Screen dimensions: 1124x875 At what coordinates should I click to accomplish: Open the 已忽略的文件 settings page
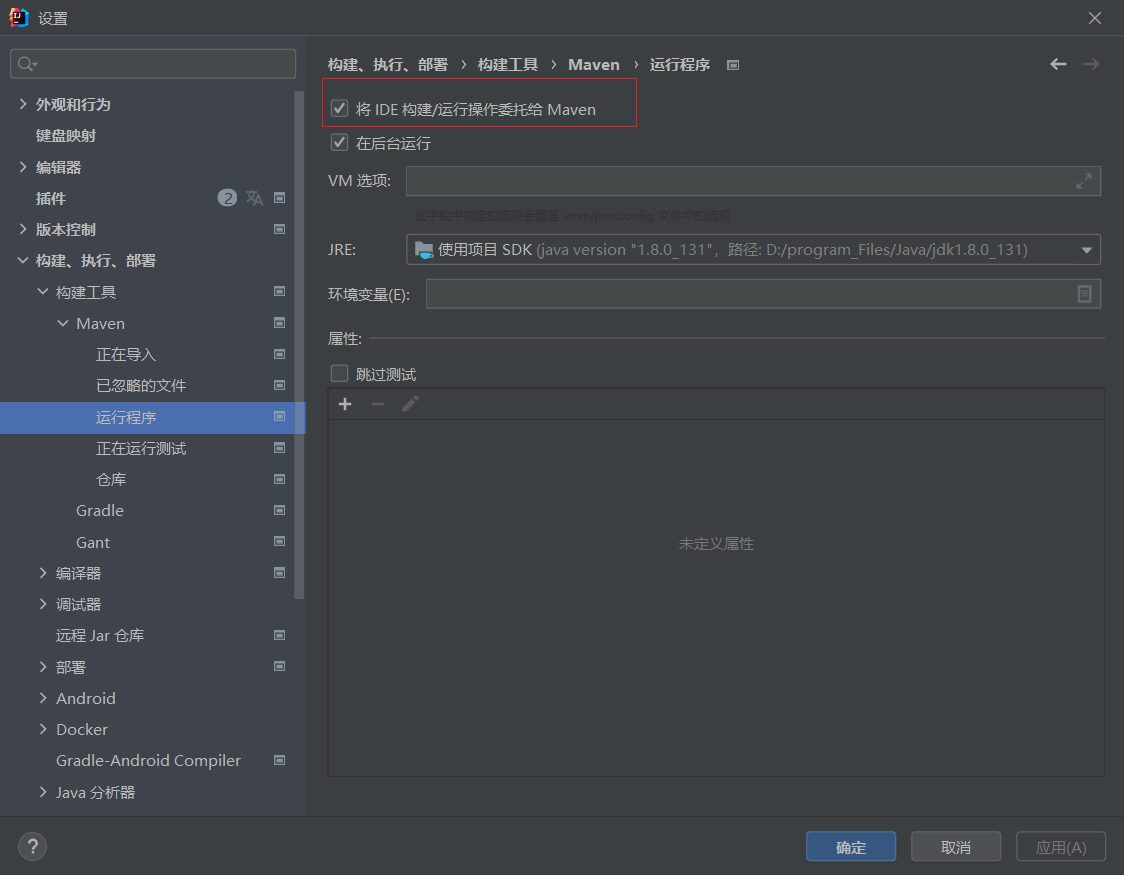tap(141, 386)
